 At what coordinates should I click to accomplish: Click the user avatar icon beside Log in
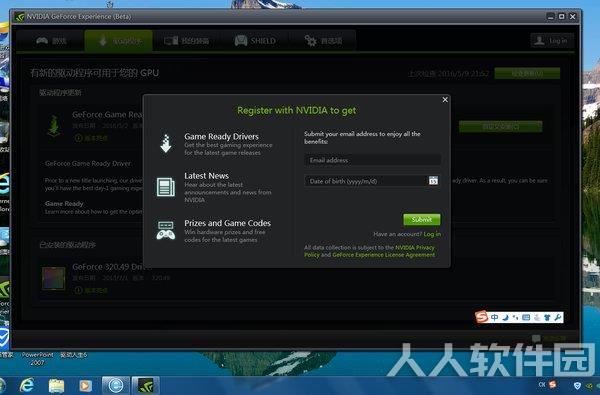(539, 41)
